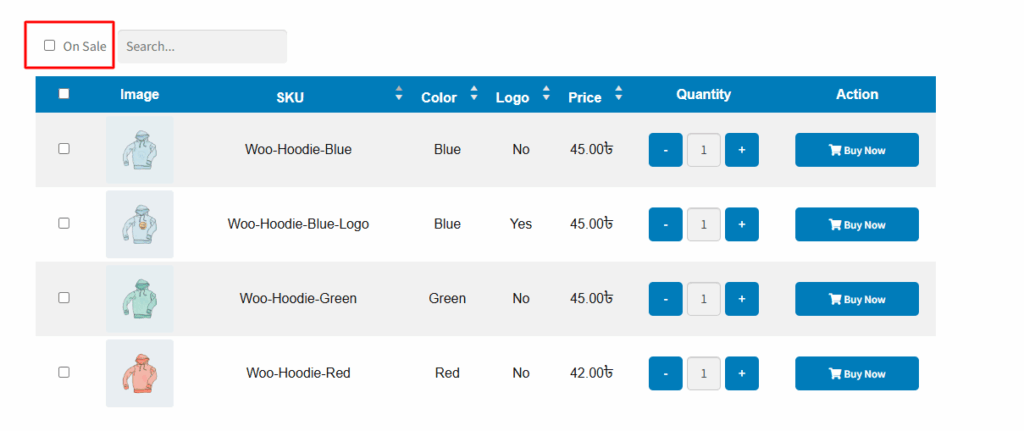Toggle select-all checkbox in table header
This screenshot has width=1024, height=431.
pyautogui.click(x=63, y=94)
